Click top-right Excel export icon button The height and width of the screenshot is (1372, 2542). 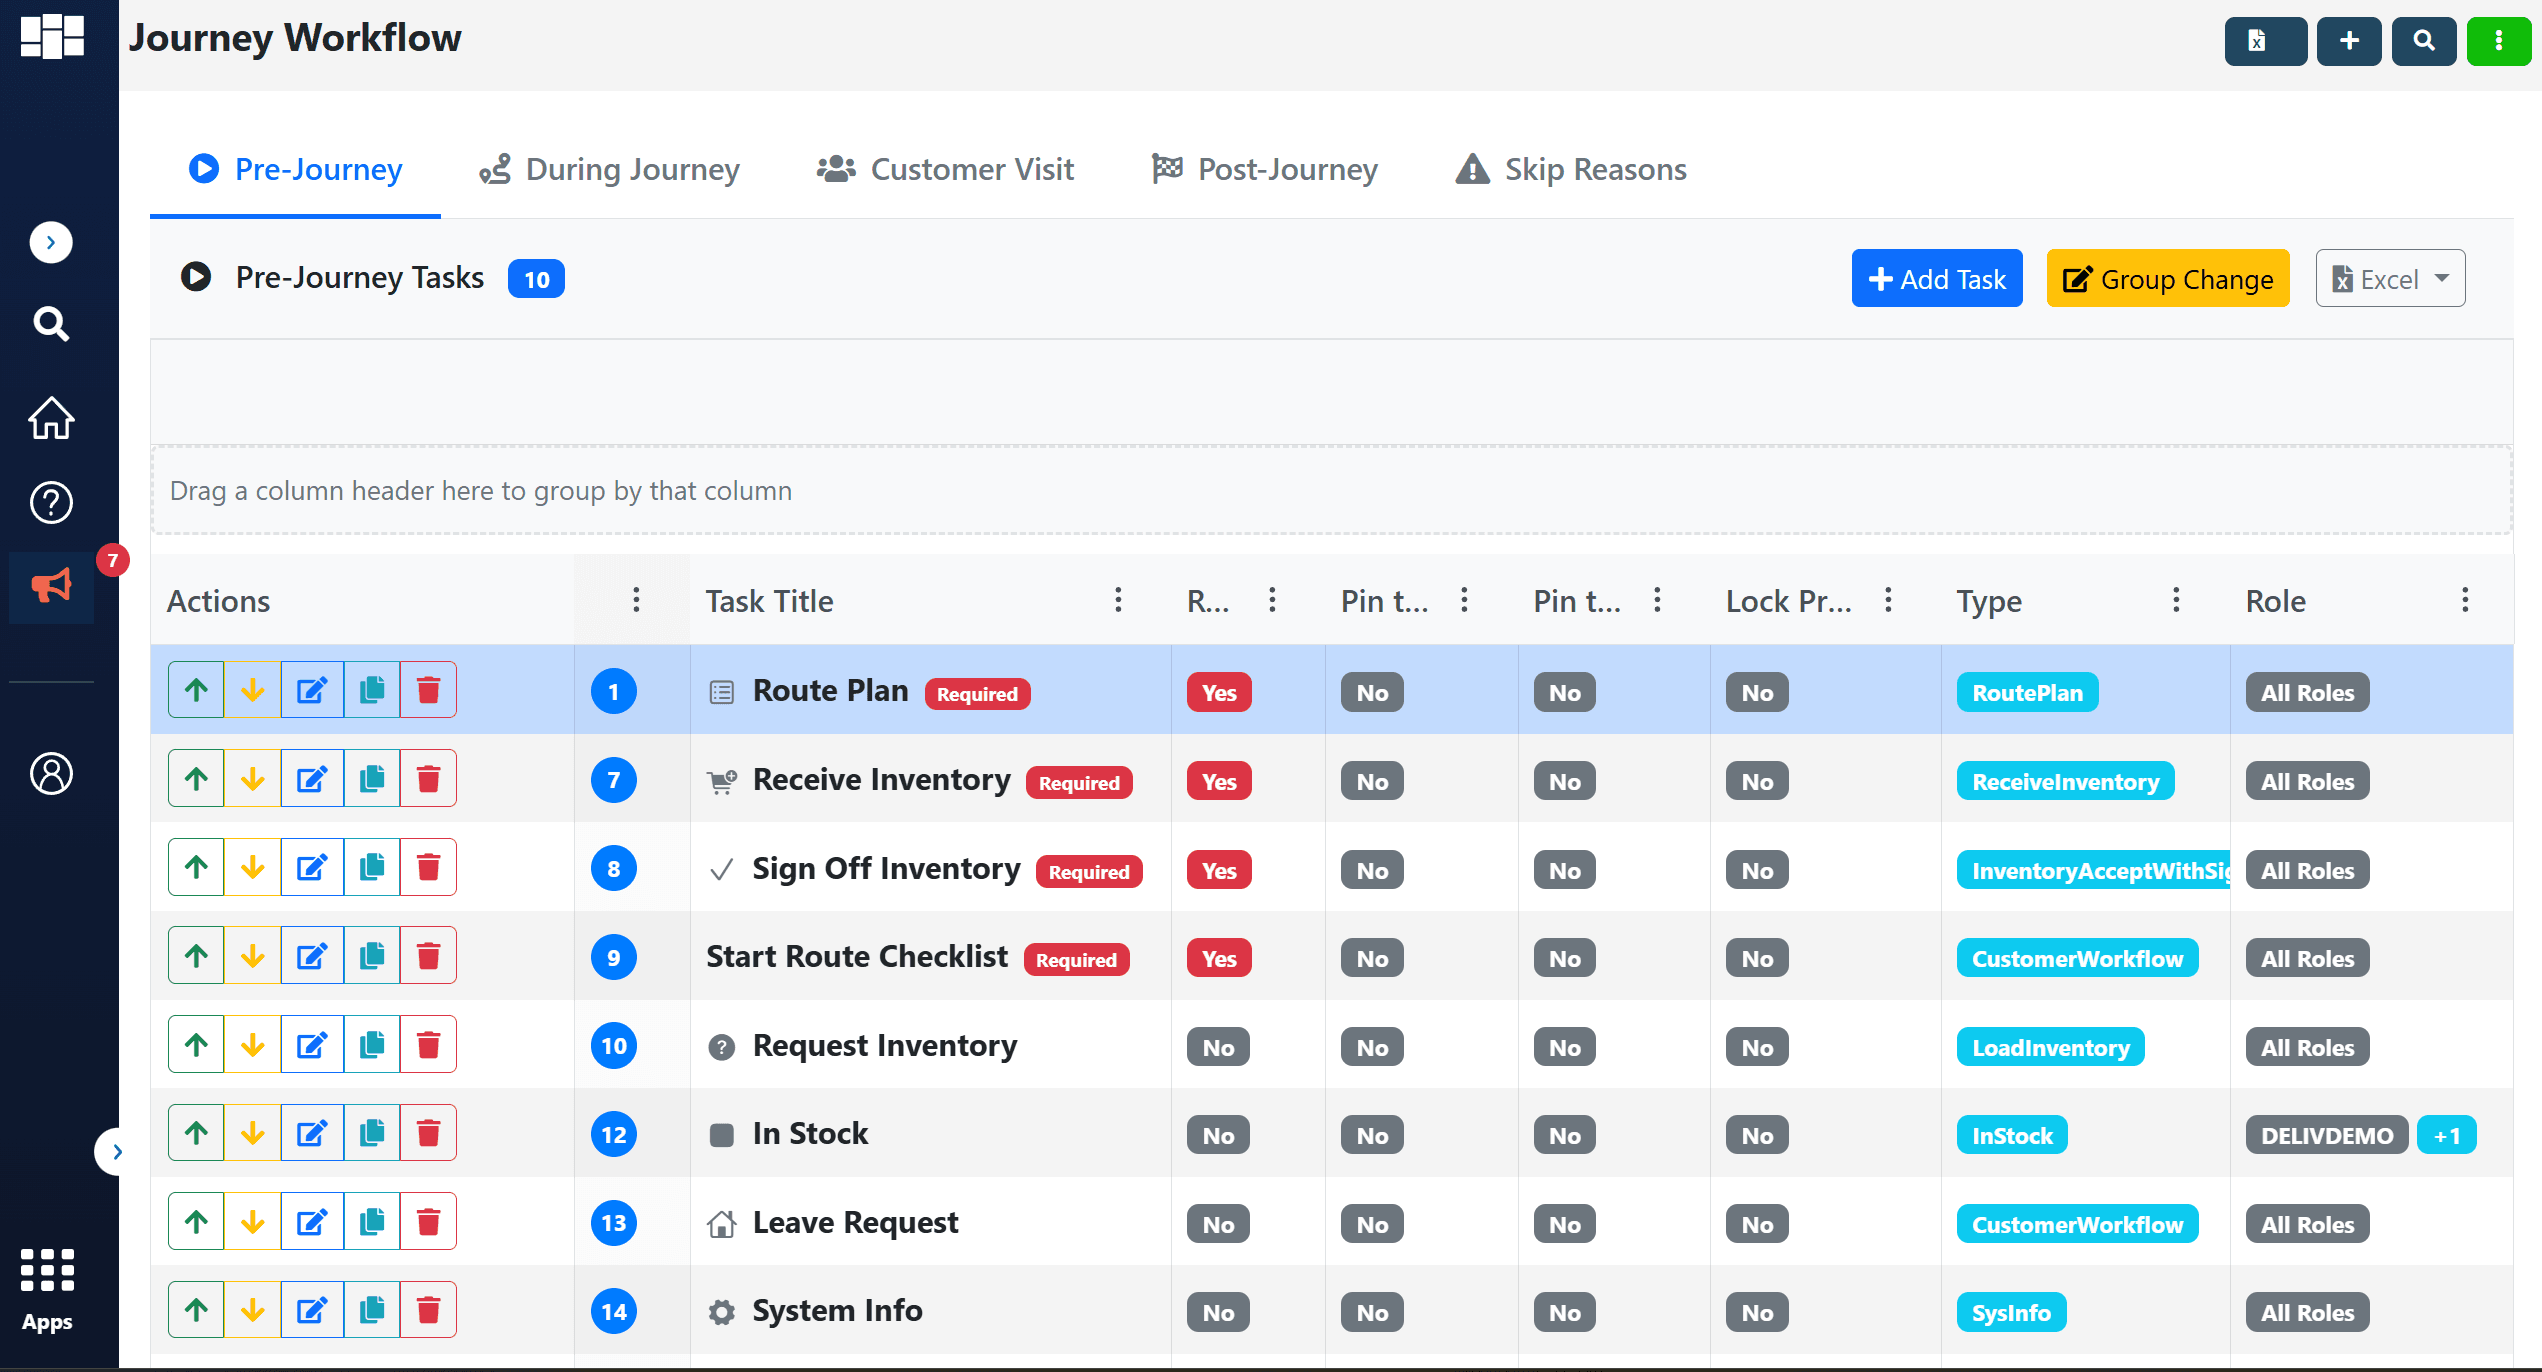coord(2265,41)
